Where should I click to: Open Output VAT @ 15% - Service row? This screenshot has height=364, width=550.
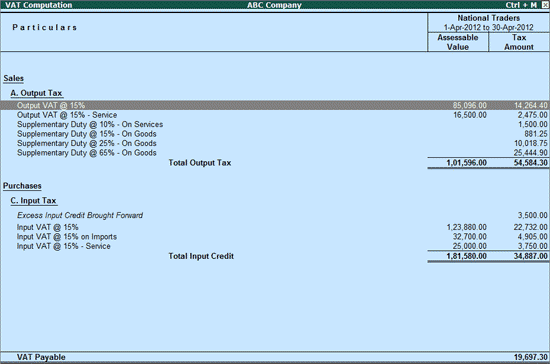click(x=275, y=115)
